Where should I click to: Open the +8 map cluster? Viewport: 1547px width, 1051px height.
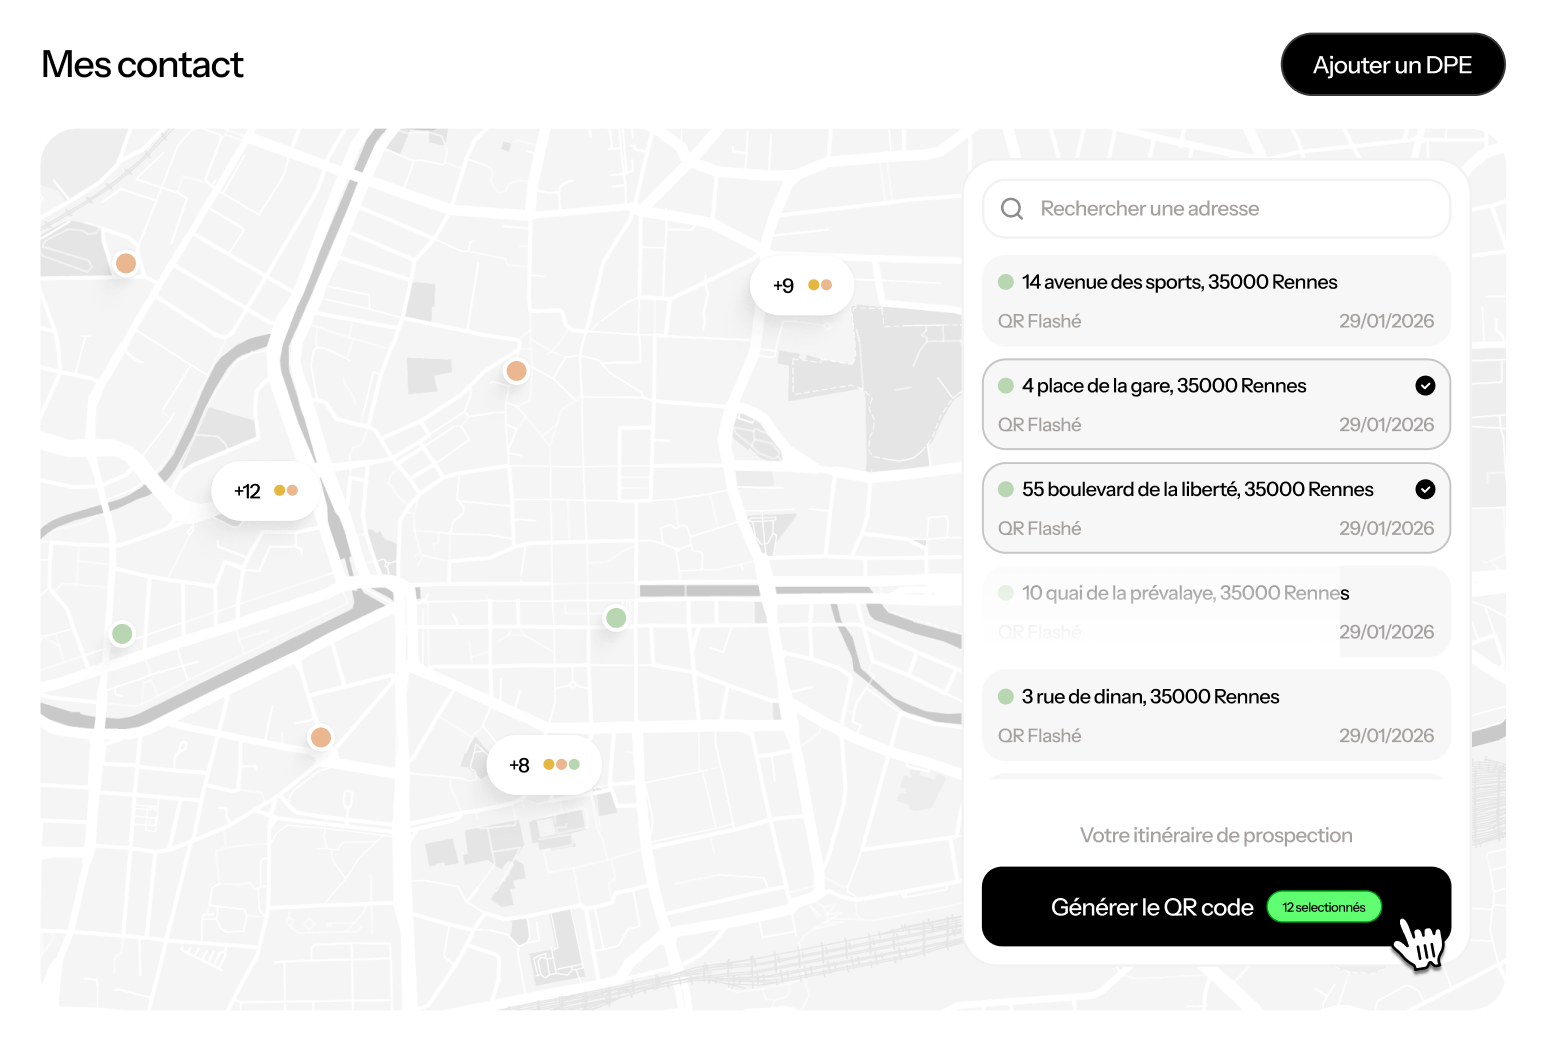point(544,765)
